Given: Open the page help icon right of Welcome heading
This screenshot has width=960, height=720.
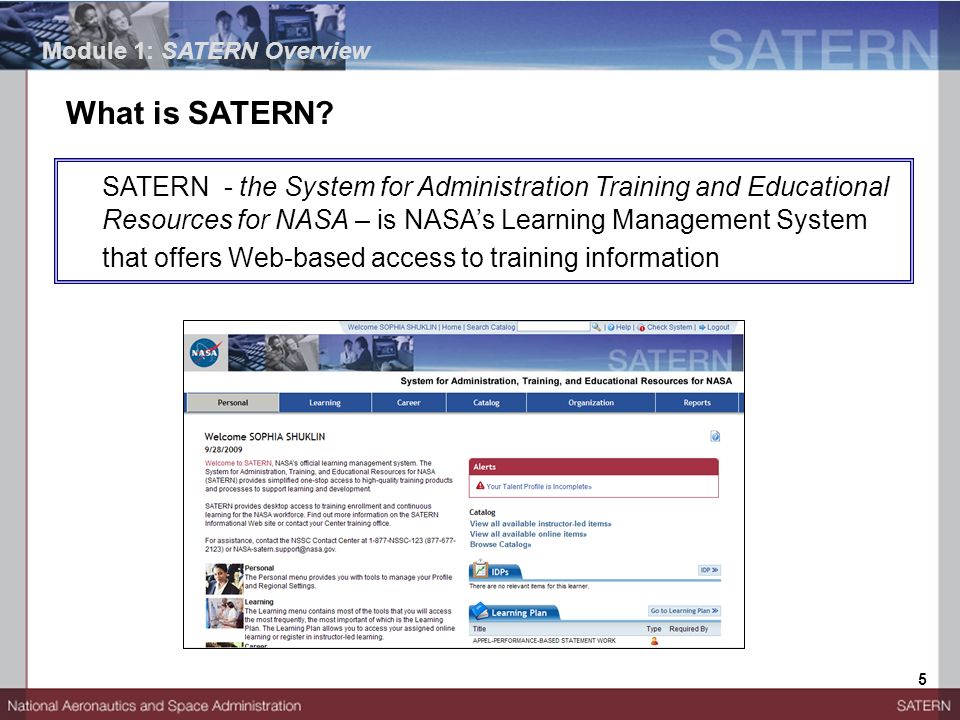Looking at the screenshot, I should [x=714, y=436].
